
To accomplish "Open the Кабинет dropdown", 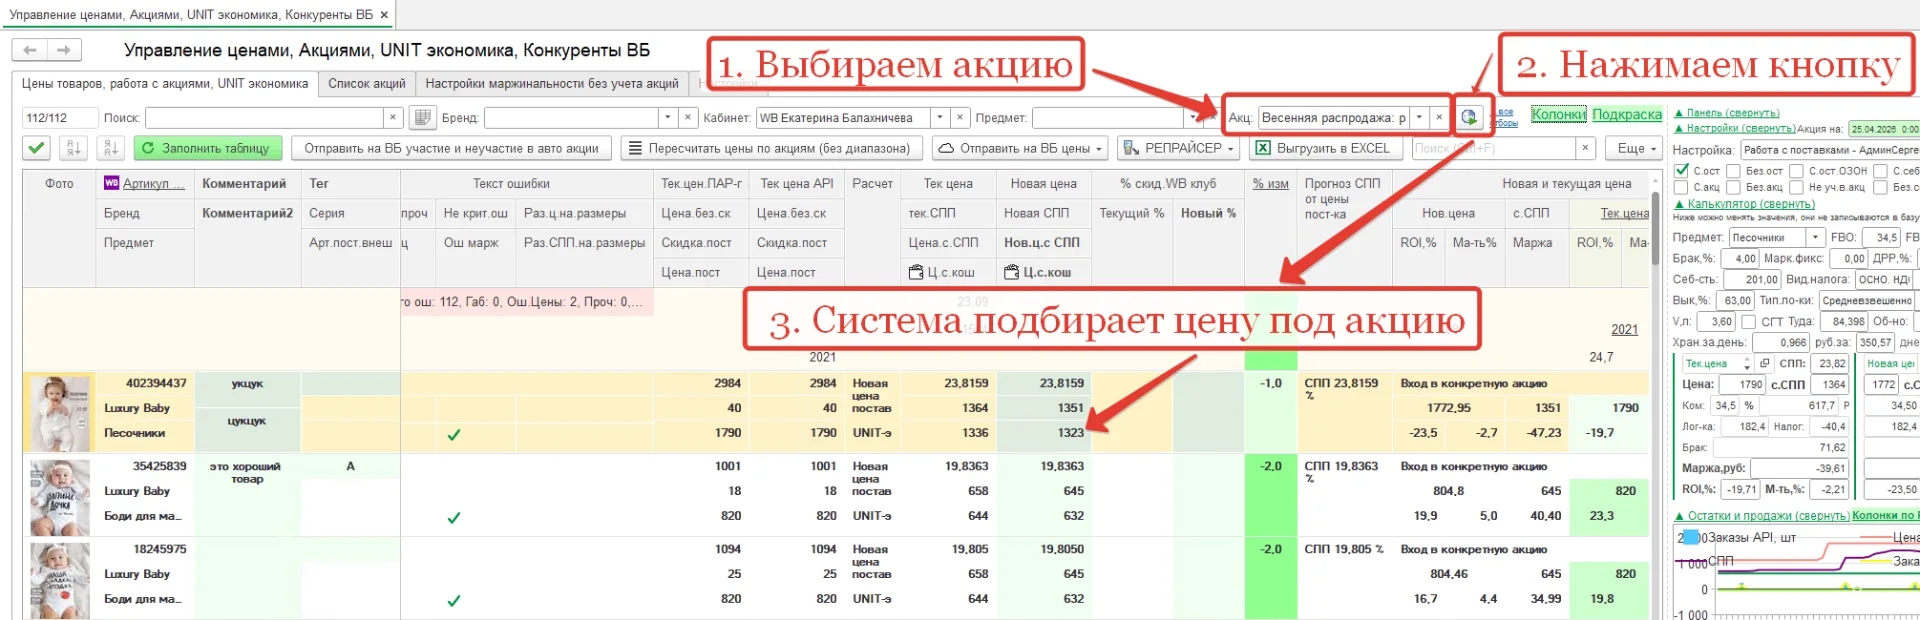I will (939, 118).
